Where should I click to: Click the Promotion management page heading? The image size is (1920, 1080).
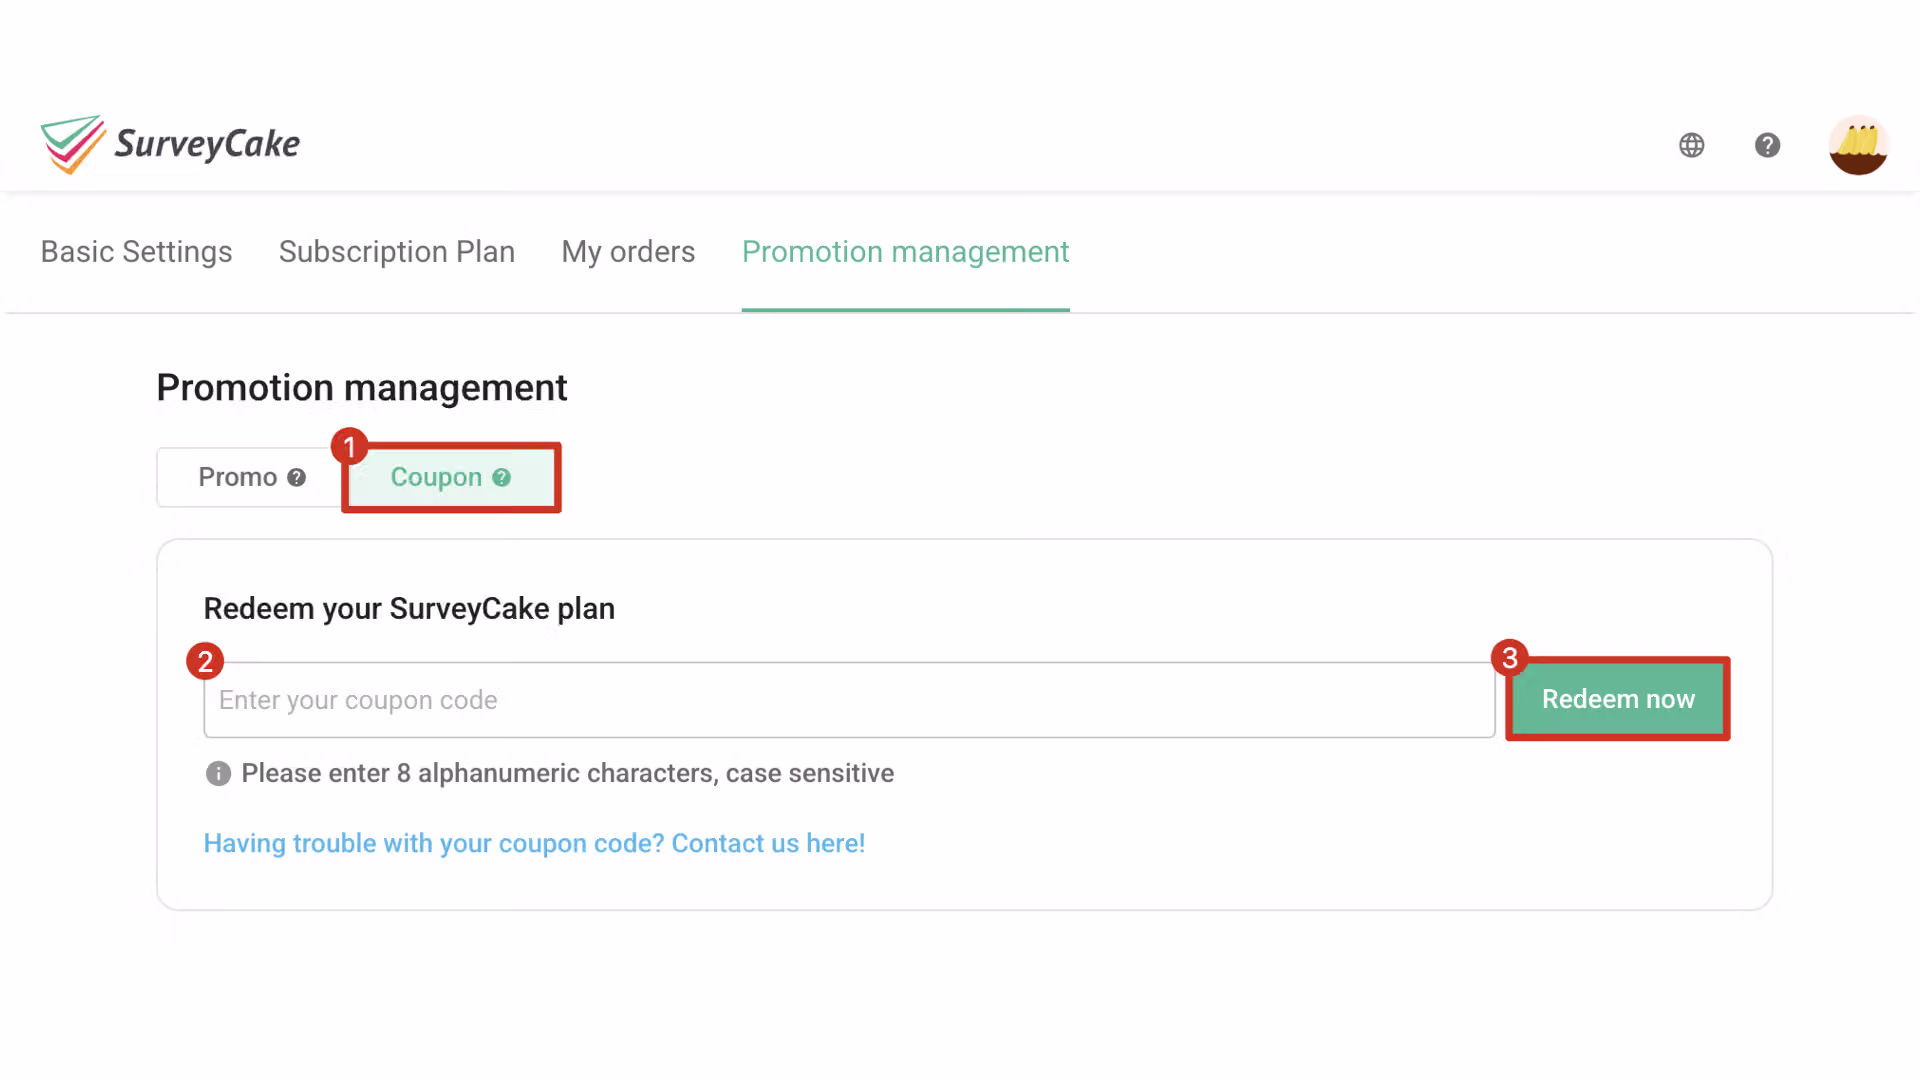(361, 388)
